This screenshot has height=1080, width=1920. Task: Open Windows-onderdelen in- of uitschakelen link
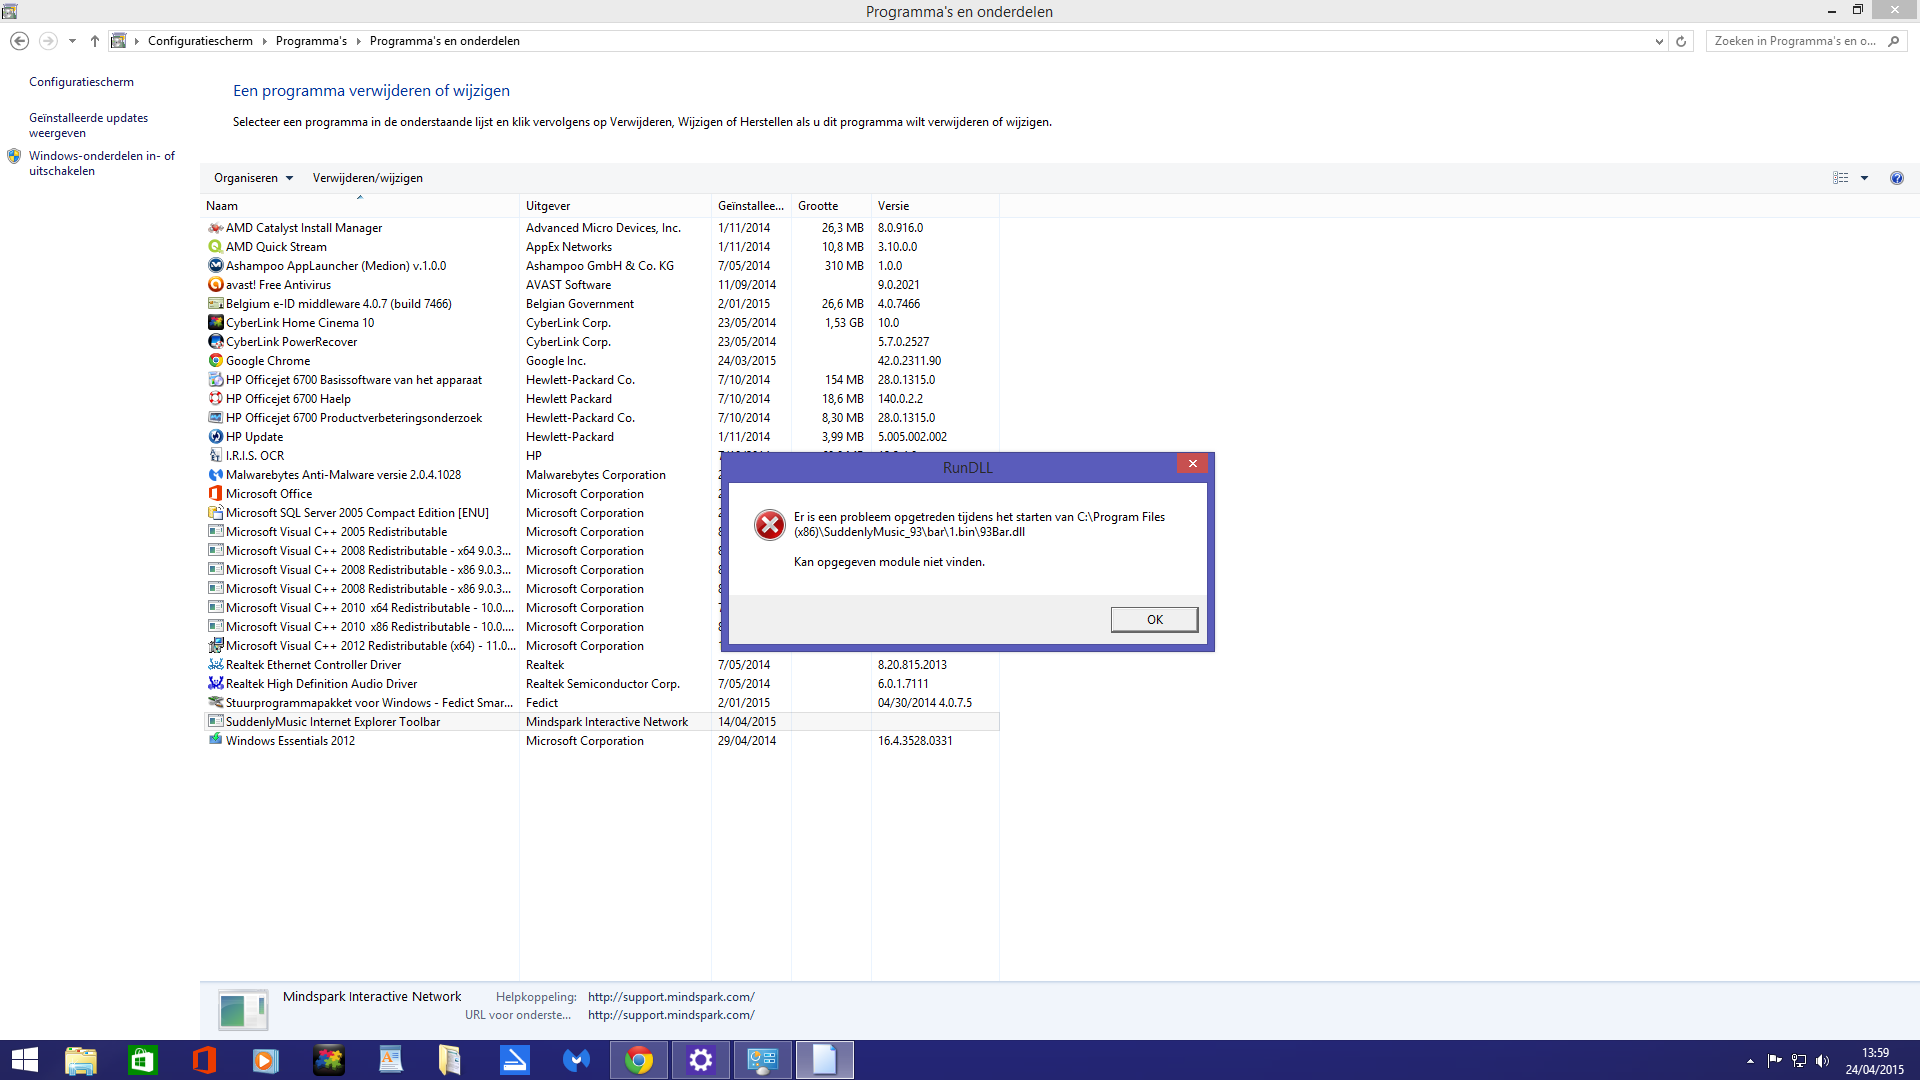pos(102,163)
